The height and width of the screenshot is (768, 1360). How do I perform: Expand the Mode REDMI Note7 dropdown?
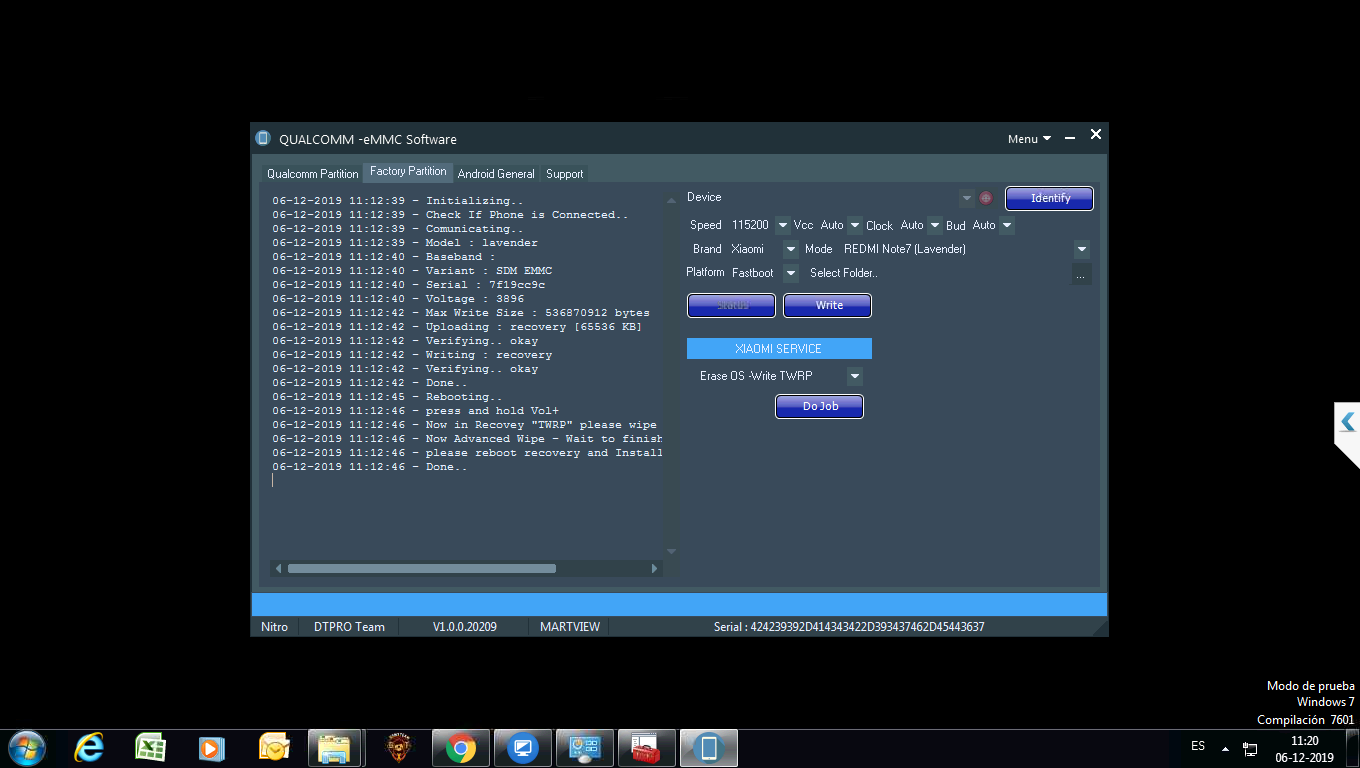[1081, 249]
